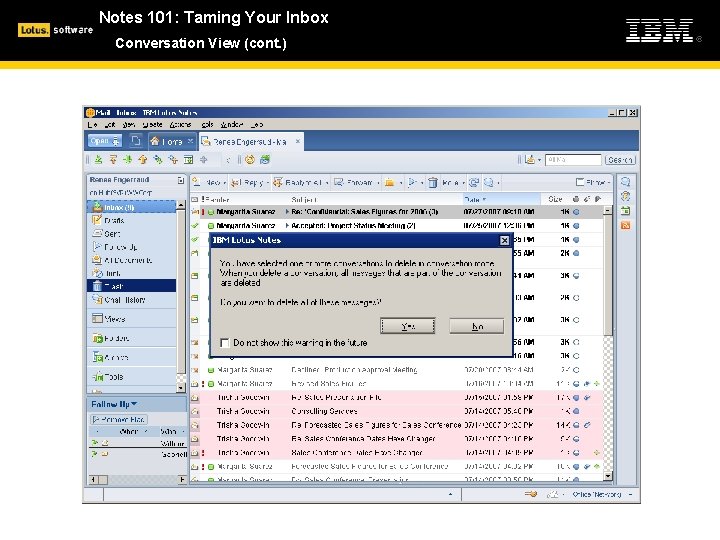720x540 pixels.
Task: Close the Renee Engerraud Mail tab
Action: [x=298, y=141]
